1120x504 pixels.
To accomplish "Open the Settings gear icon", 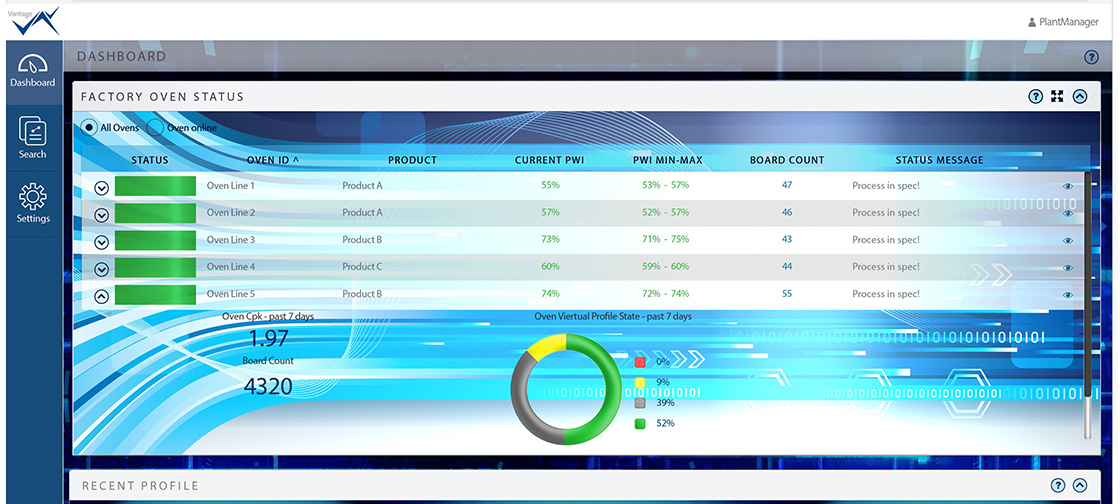I will point(33,201).
